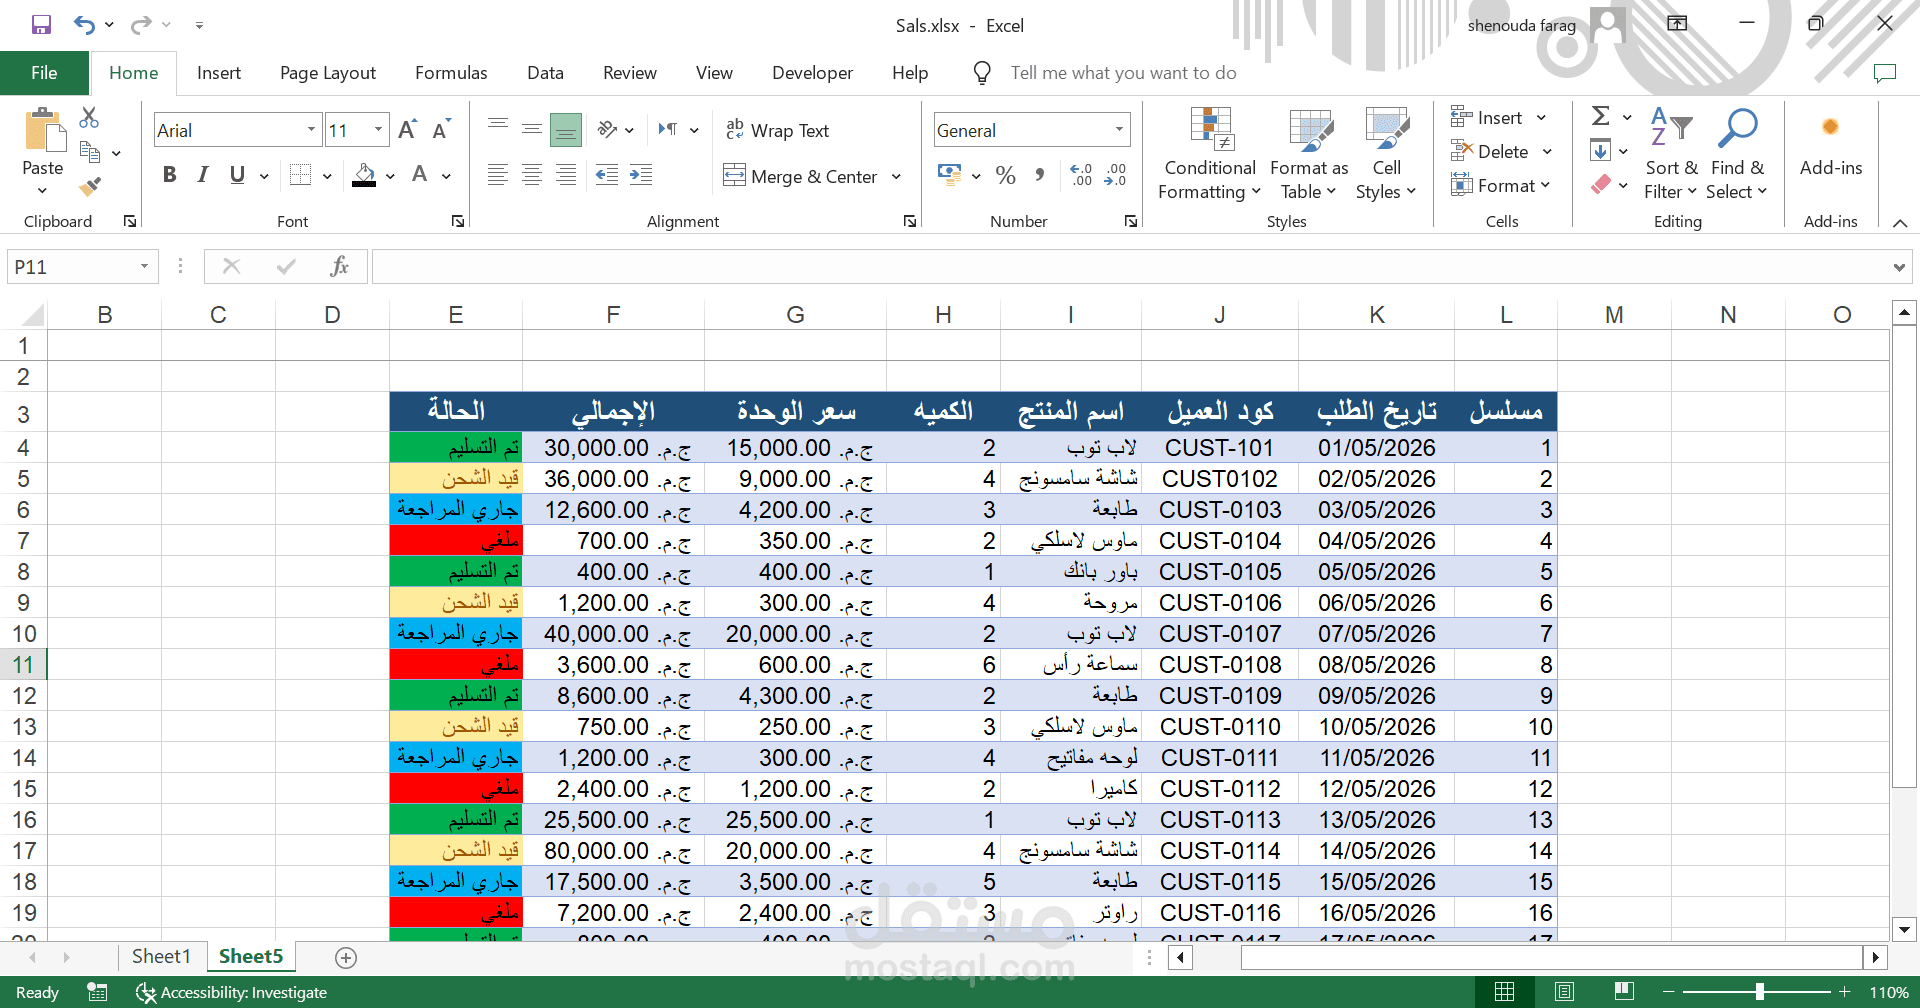Click Accessibility: Investigate in status bar
1920x1008 pixels.
[x=232, y=993]
